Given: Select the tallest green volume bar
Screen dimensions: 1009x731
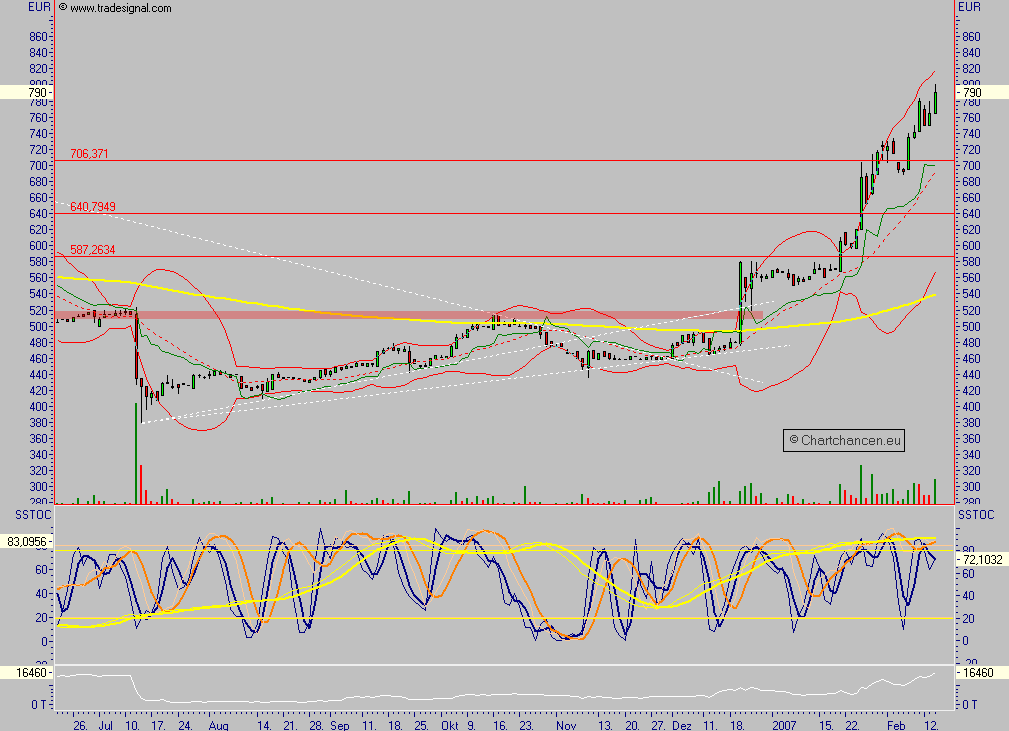Looking at the screenshot, I should 138,450.
